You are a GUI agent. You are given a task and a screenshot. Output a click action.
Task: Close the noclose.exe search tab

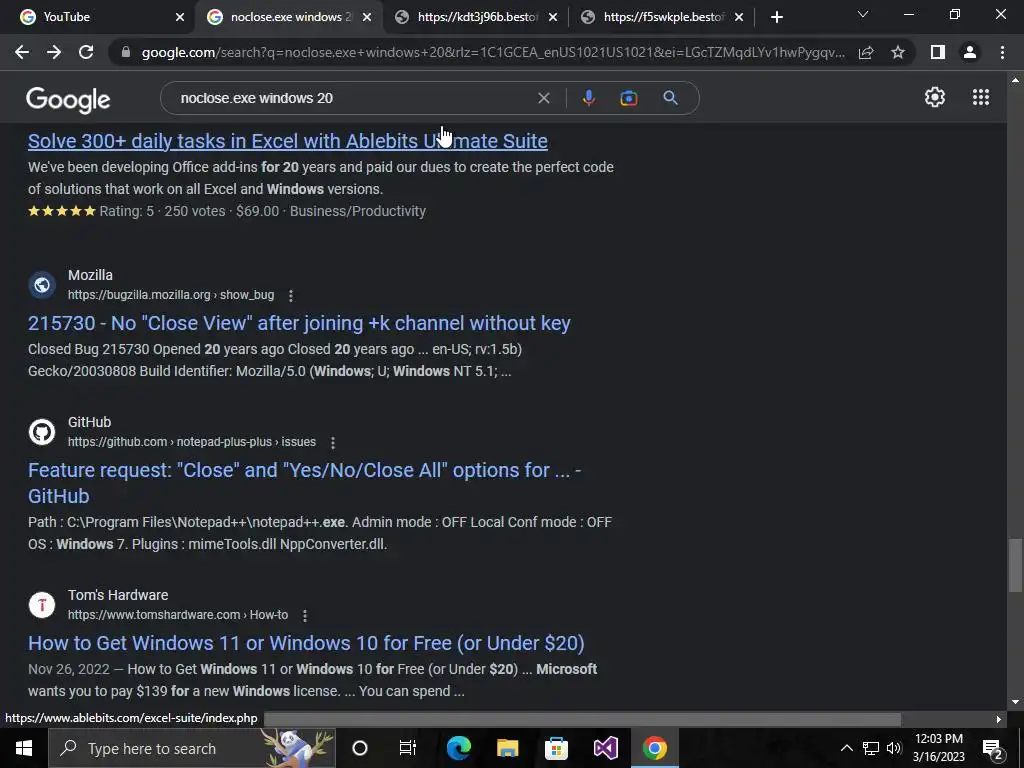point(367,17)
